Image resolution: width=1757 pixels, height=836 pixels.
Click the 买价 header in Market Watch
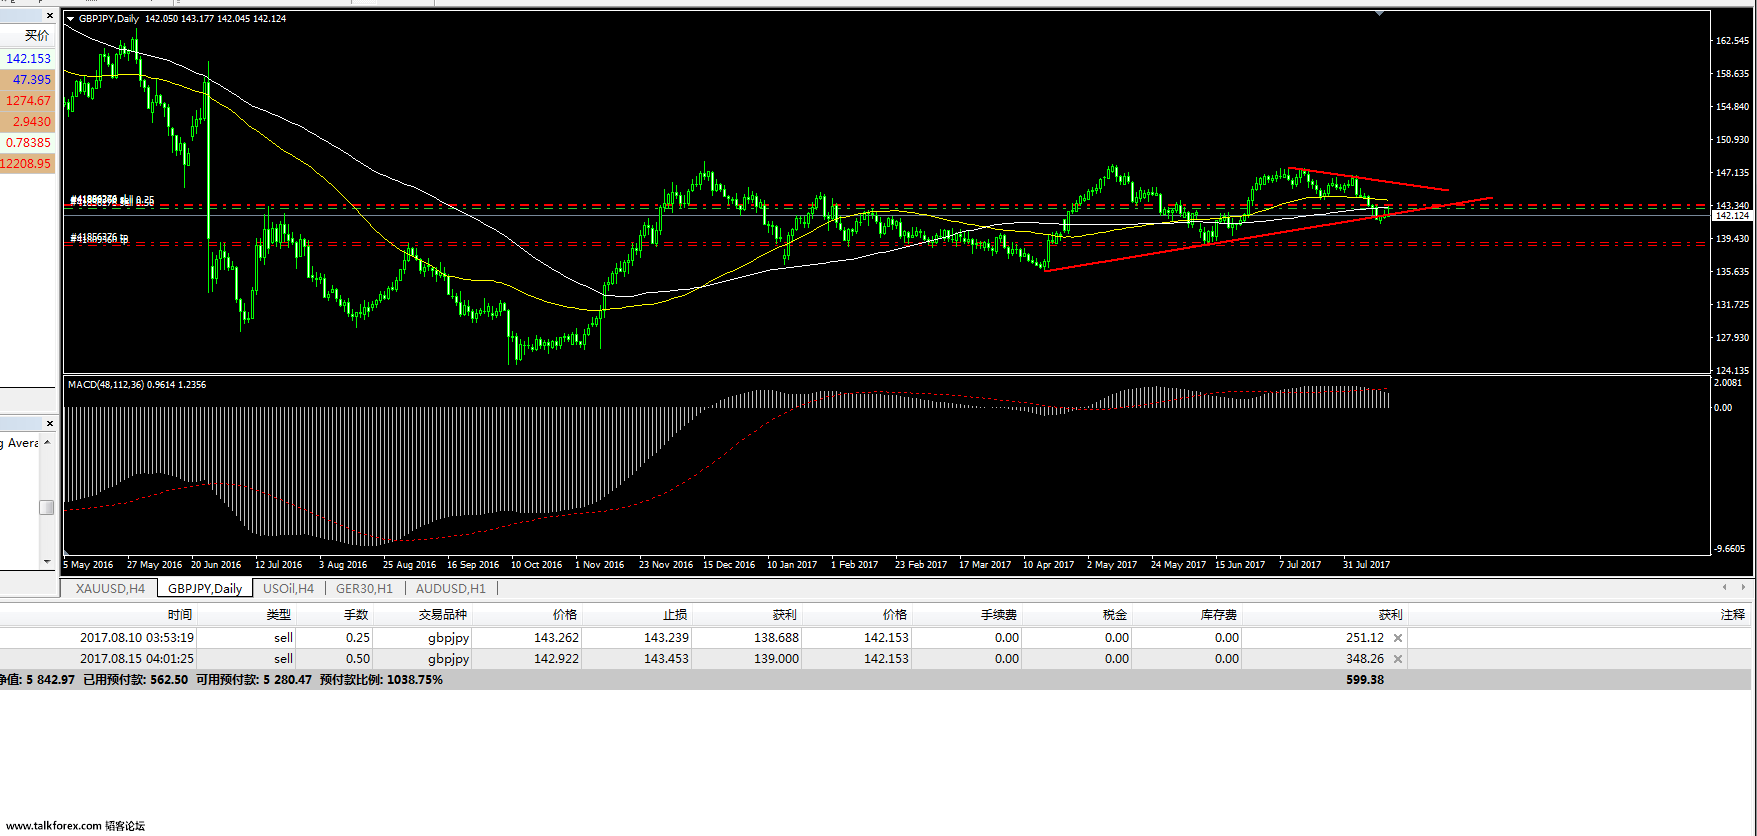[x=37, y=36]
